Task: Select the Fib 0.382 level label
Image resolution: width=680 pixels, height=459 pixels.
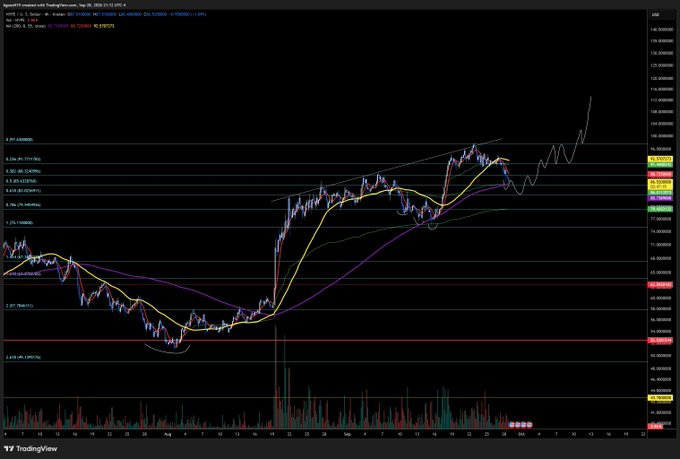Action: (x=23, y=171)
